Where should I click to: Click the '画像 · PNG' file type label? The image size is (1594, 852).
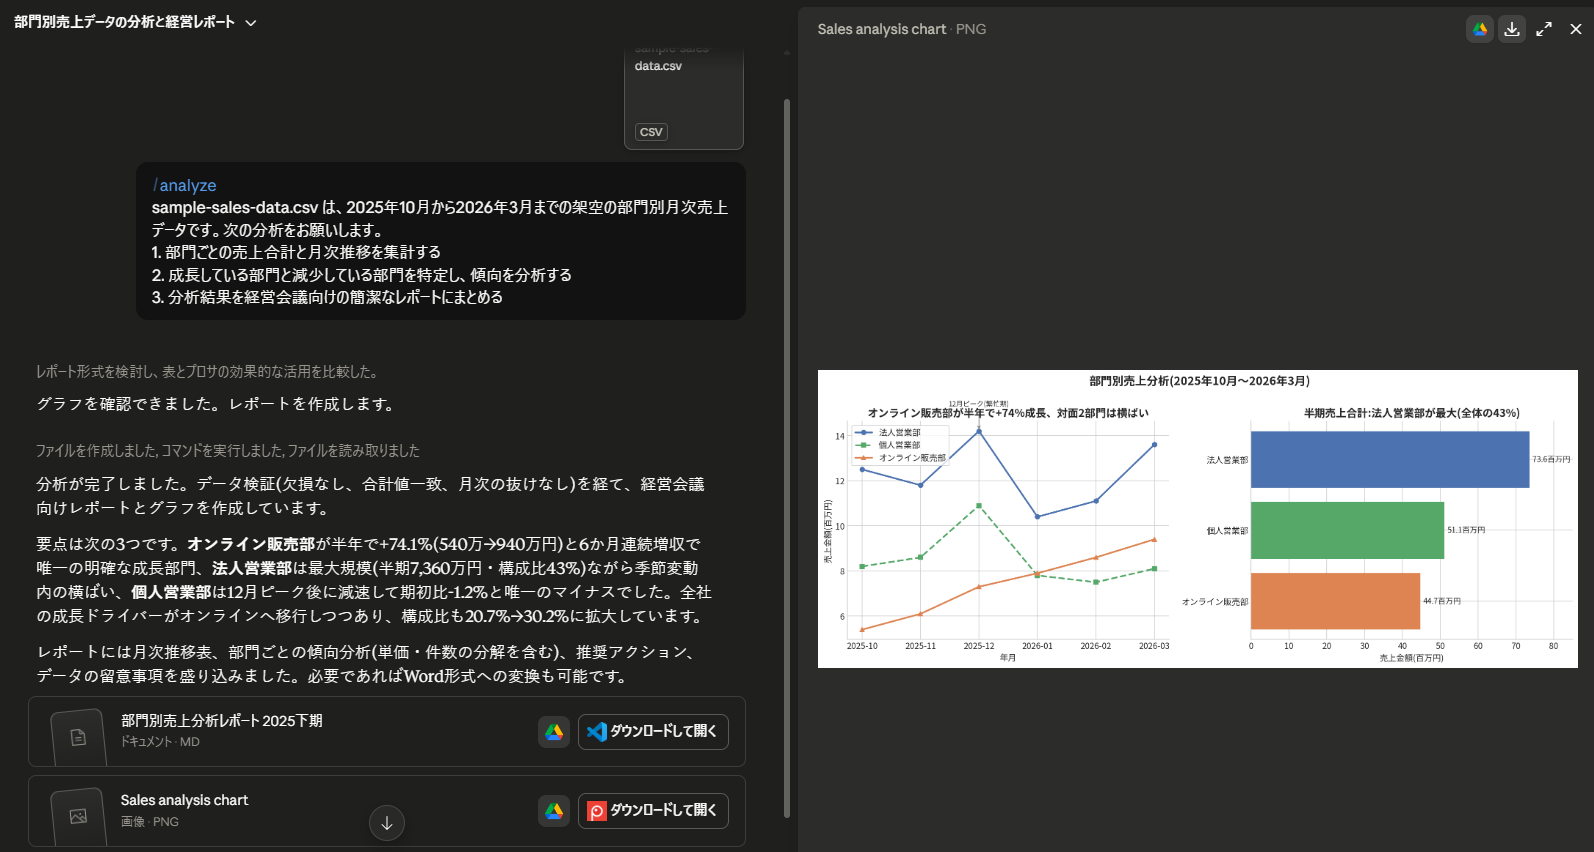150,822
